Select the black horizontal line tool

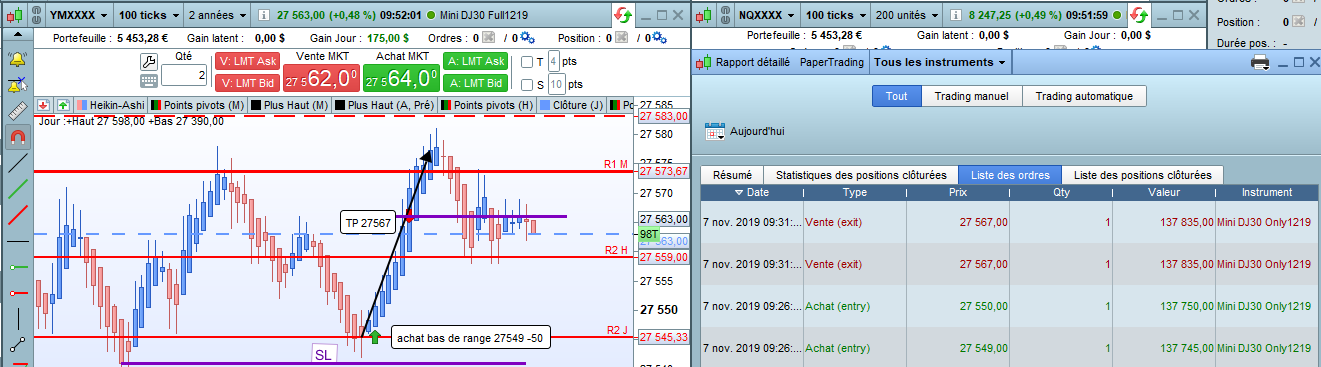[17, 241]
